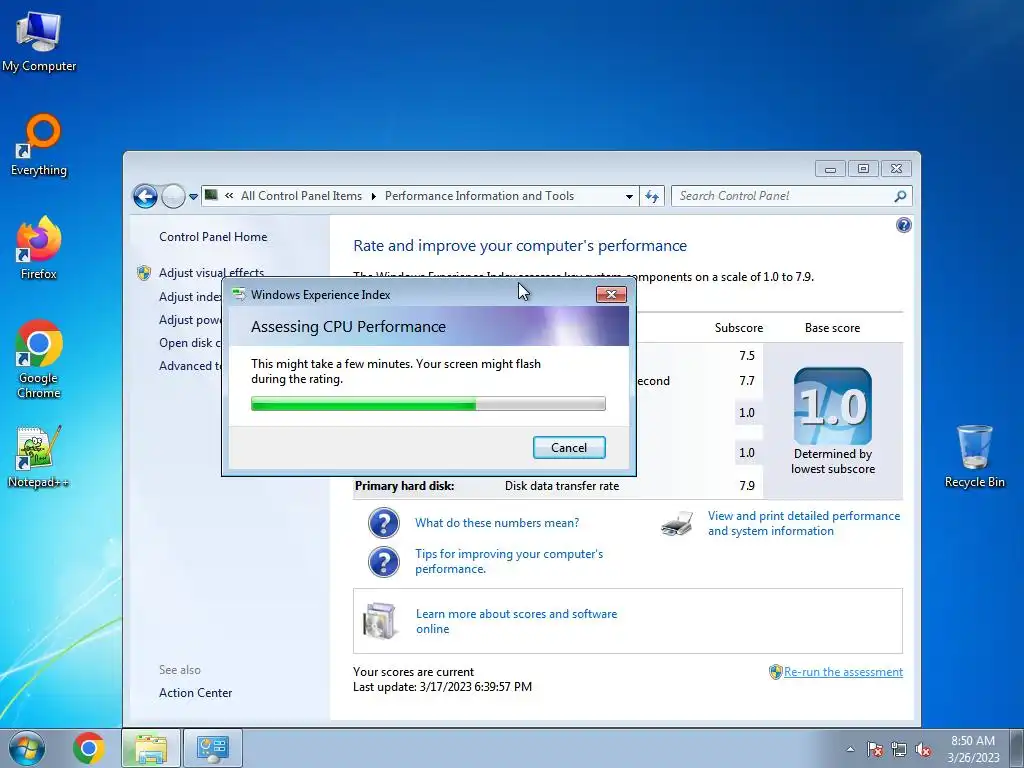Viewport: 1024px width, 768px height.
Task: Click the shield icon beside Re-run
Action: 775,672
